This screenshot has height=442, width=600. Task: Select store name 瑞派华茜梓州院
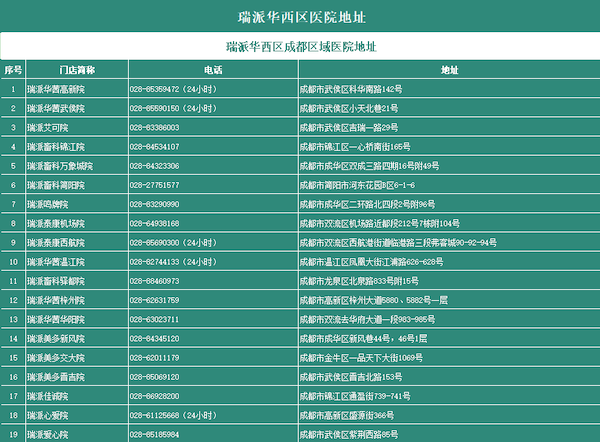click(x=56, y=300)
